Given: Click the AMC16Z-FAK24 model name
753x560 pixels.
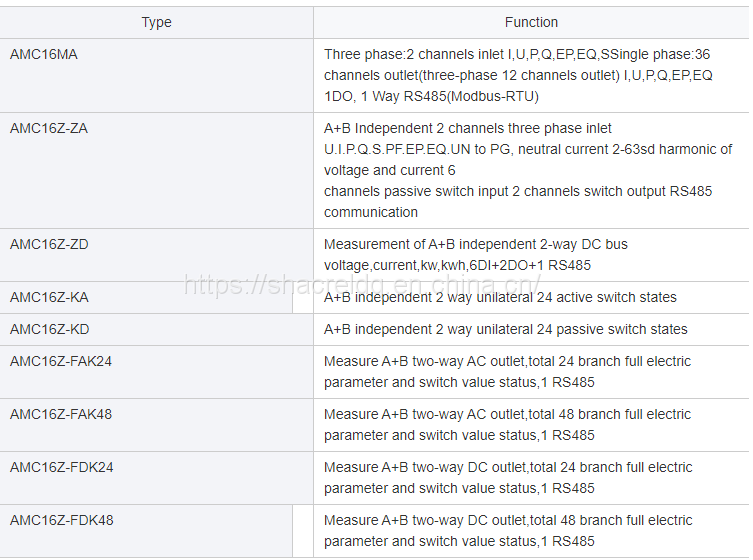Looking at the screenshot, I should [61, 361].
